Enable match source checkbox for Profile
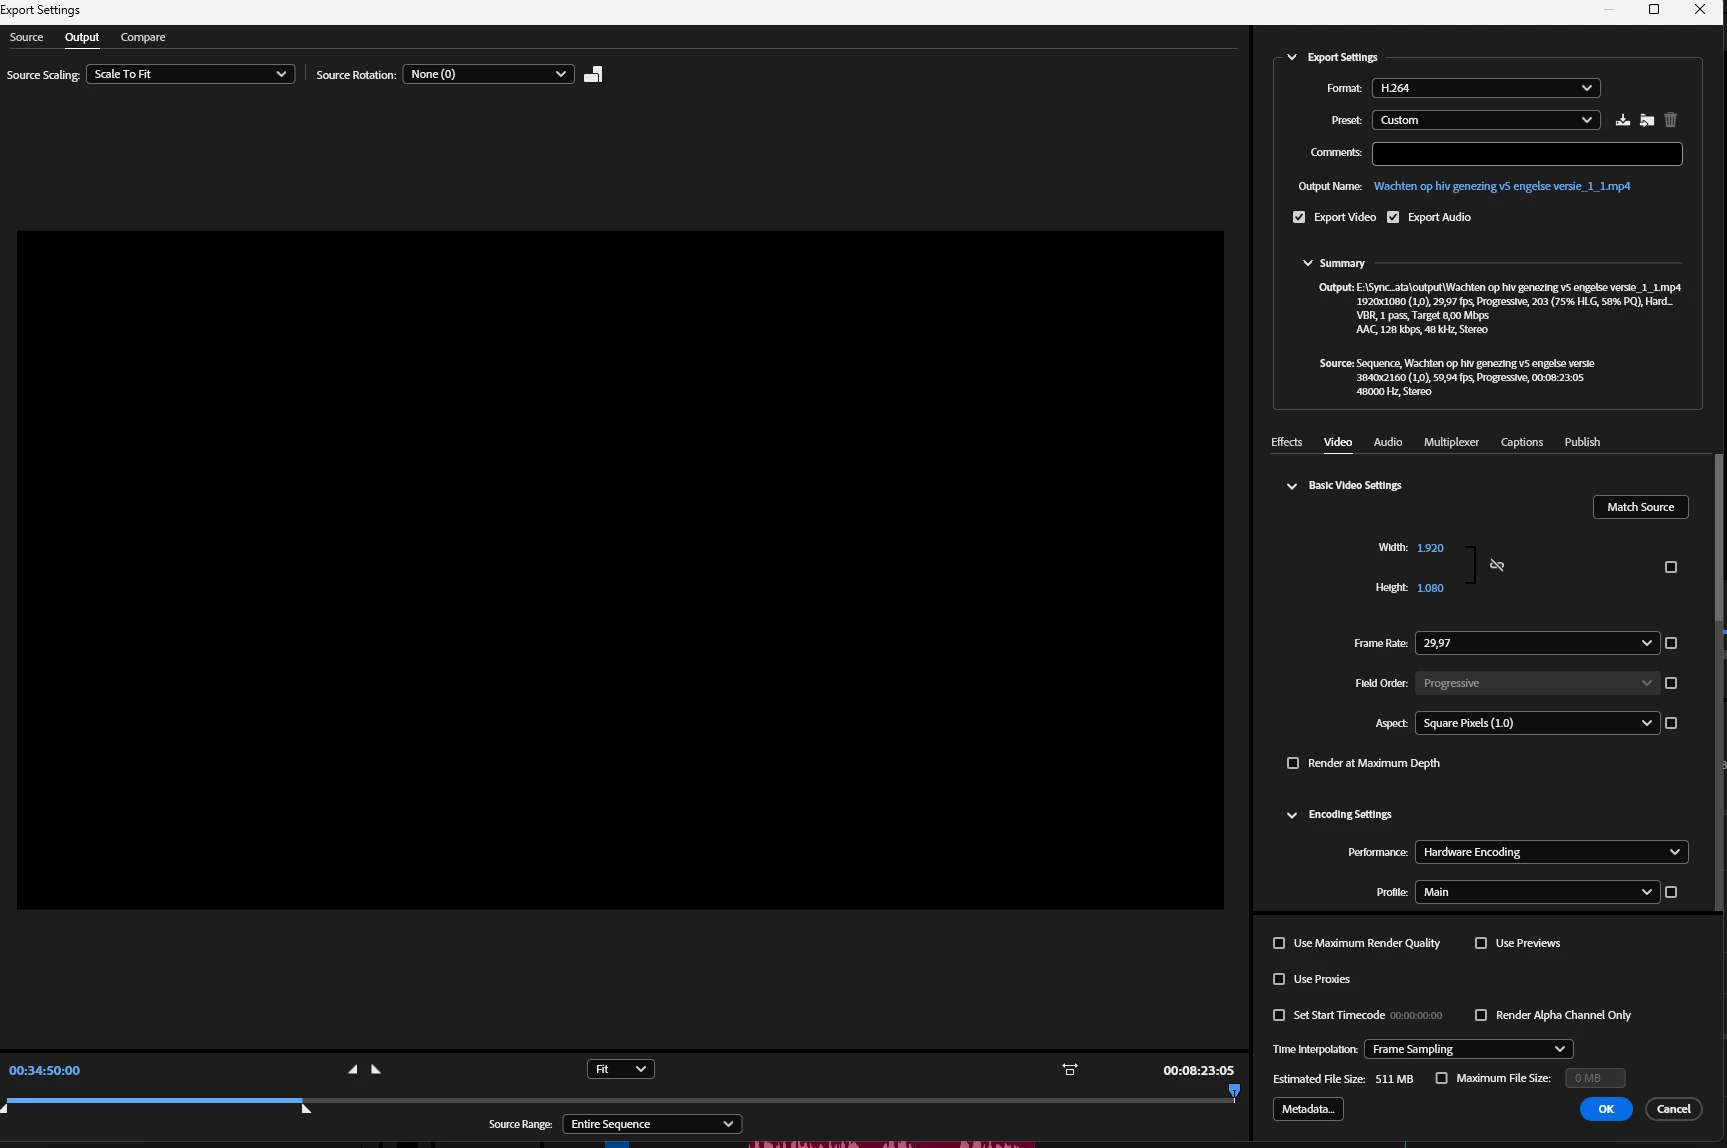Image resolution: width=1727 pixels, height=1148 pixels. 1671,892
